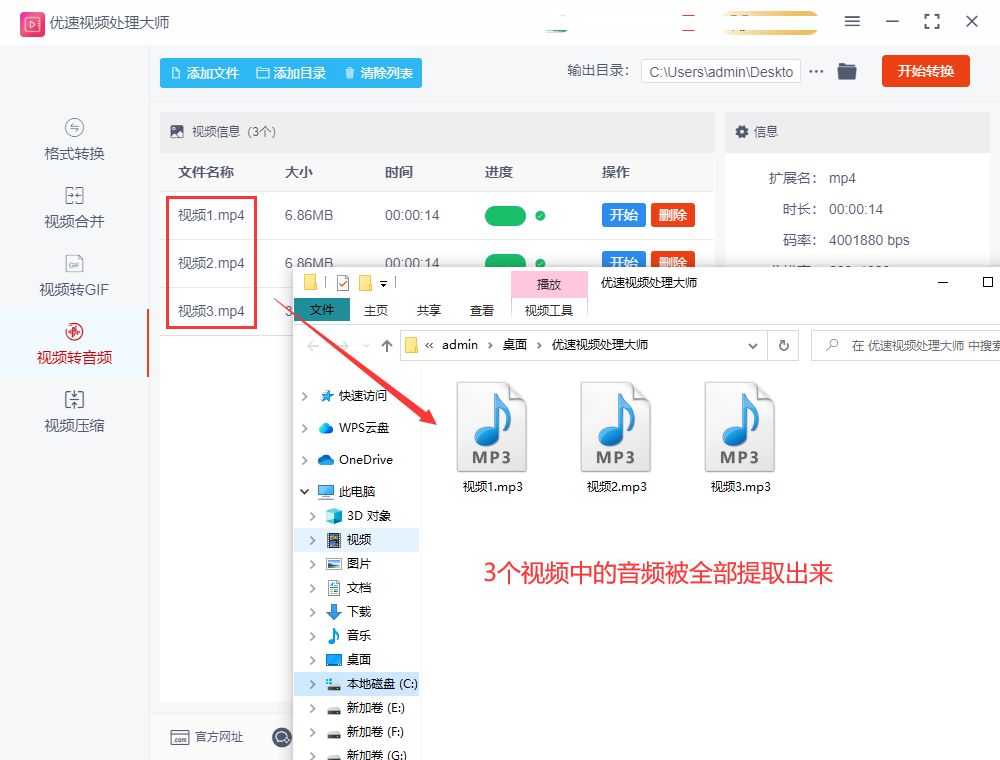
Task: Click the progress bar of 视频1.mp4
Action: tap(505, 216)
